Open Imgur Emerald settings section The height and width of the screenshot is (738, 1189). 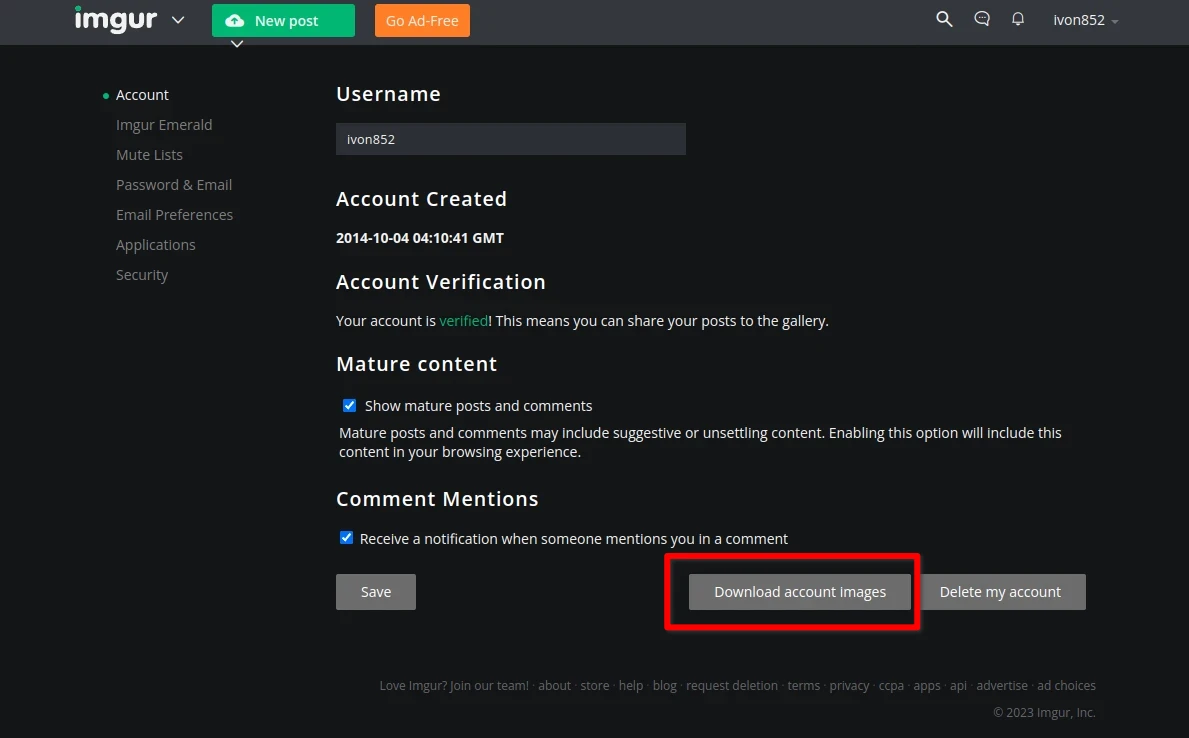click(x=164, y=125)
